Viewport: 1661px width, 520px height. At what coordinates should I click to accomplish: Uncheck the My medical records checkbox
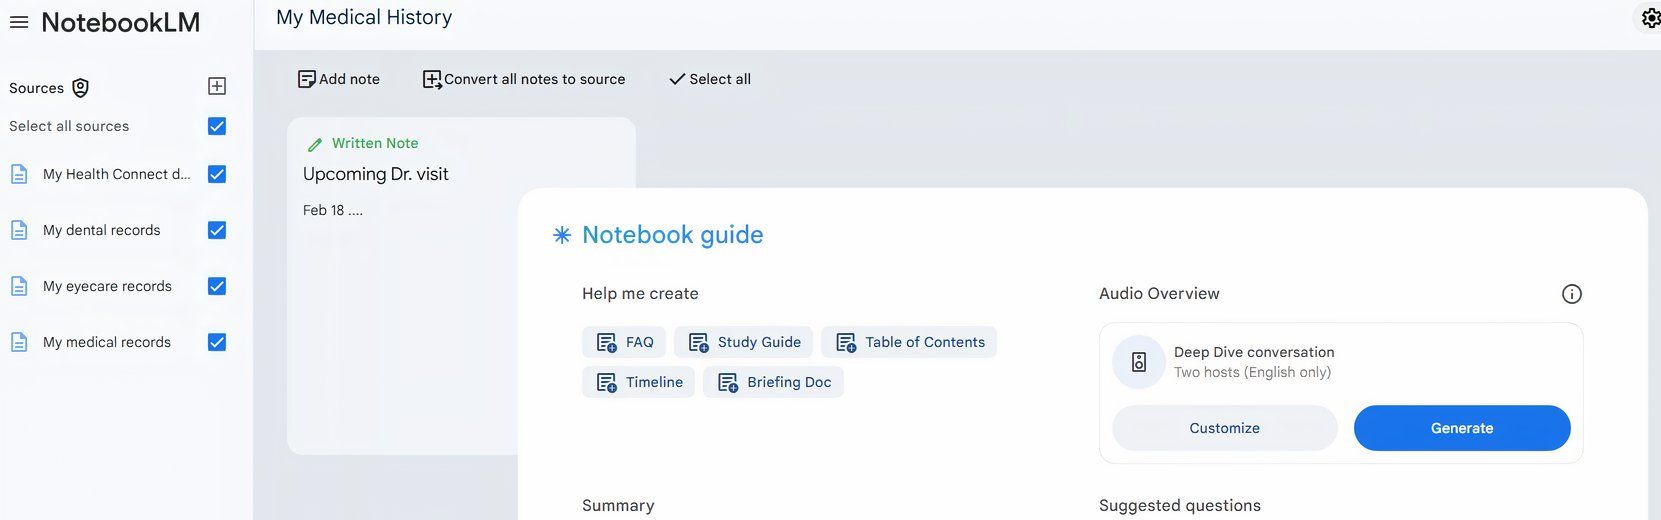tap(217, 342)
